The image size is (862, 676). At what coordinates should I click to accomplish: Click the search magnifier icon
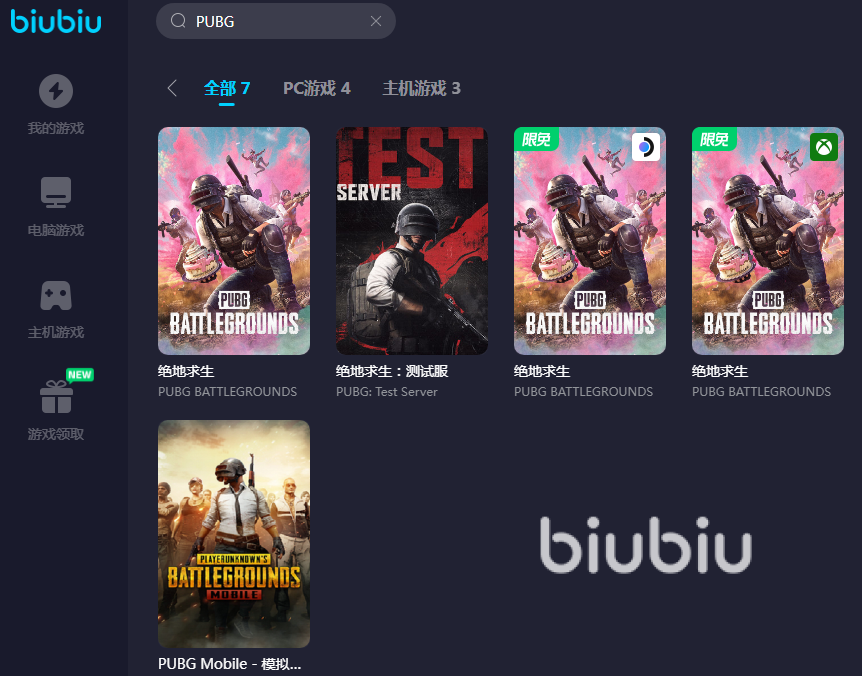pyautogui.click(x=178, y=21)
